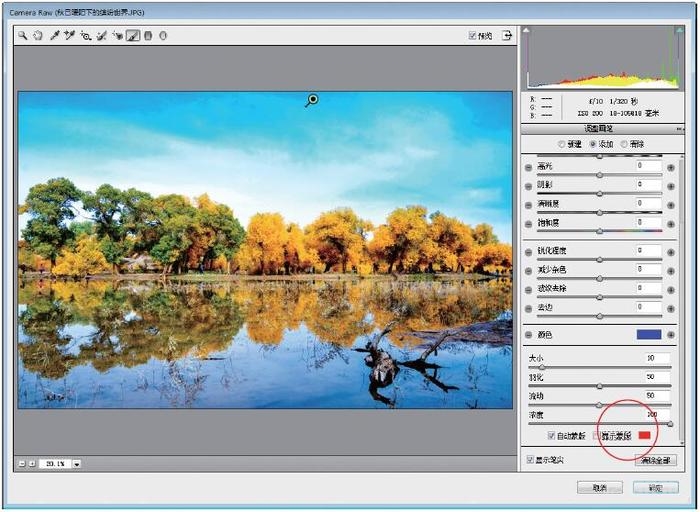Click the 大小 size slider track
The width and height of the screenshot is (700, 512).
click(x=600, y=367)
